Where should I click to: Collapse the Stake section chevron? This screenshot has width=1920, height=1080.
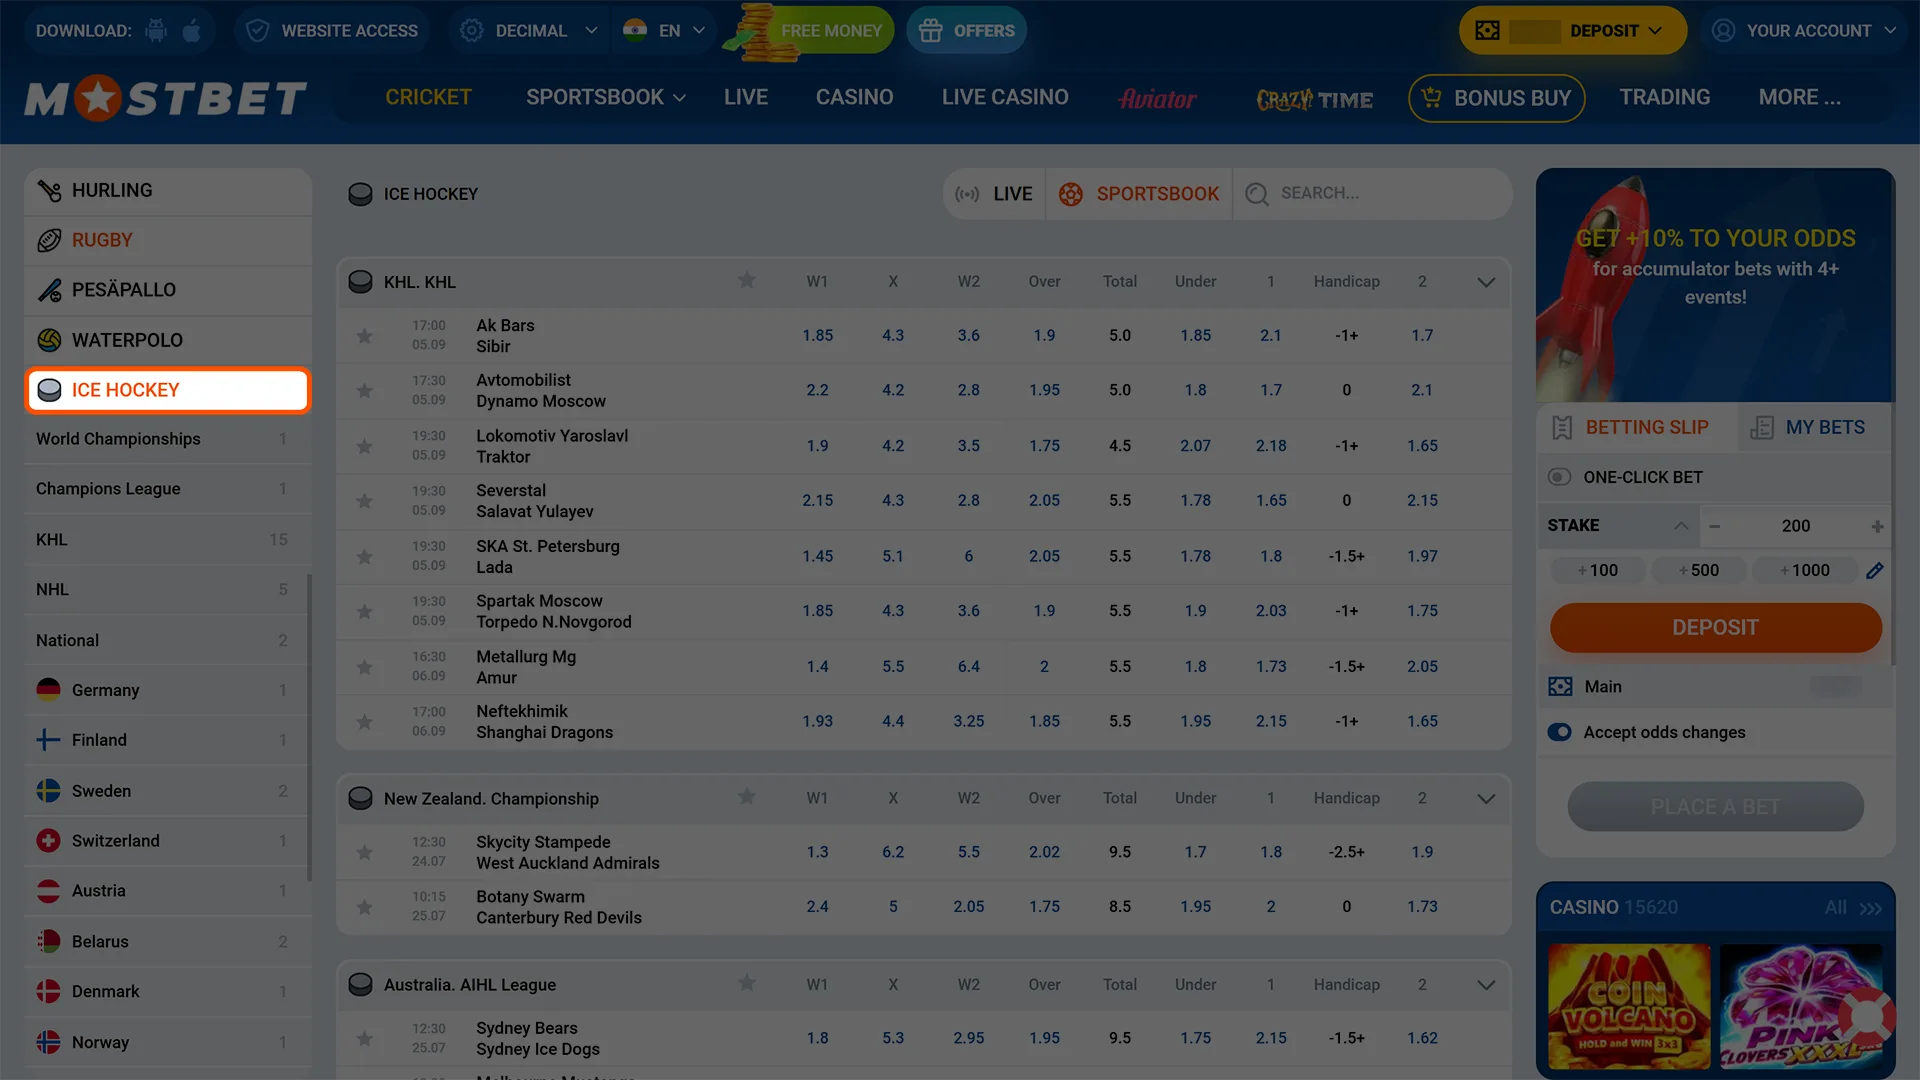tap(1681, 526)
